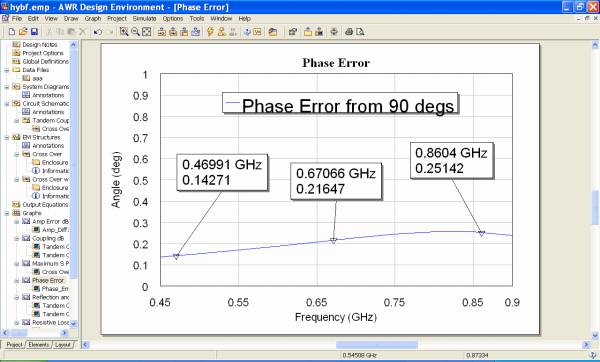Click the New Project toolbar icon
This screenshot has width=600, height=362.
coord(12,32)
